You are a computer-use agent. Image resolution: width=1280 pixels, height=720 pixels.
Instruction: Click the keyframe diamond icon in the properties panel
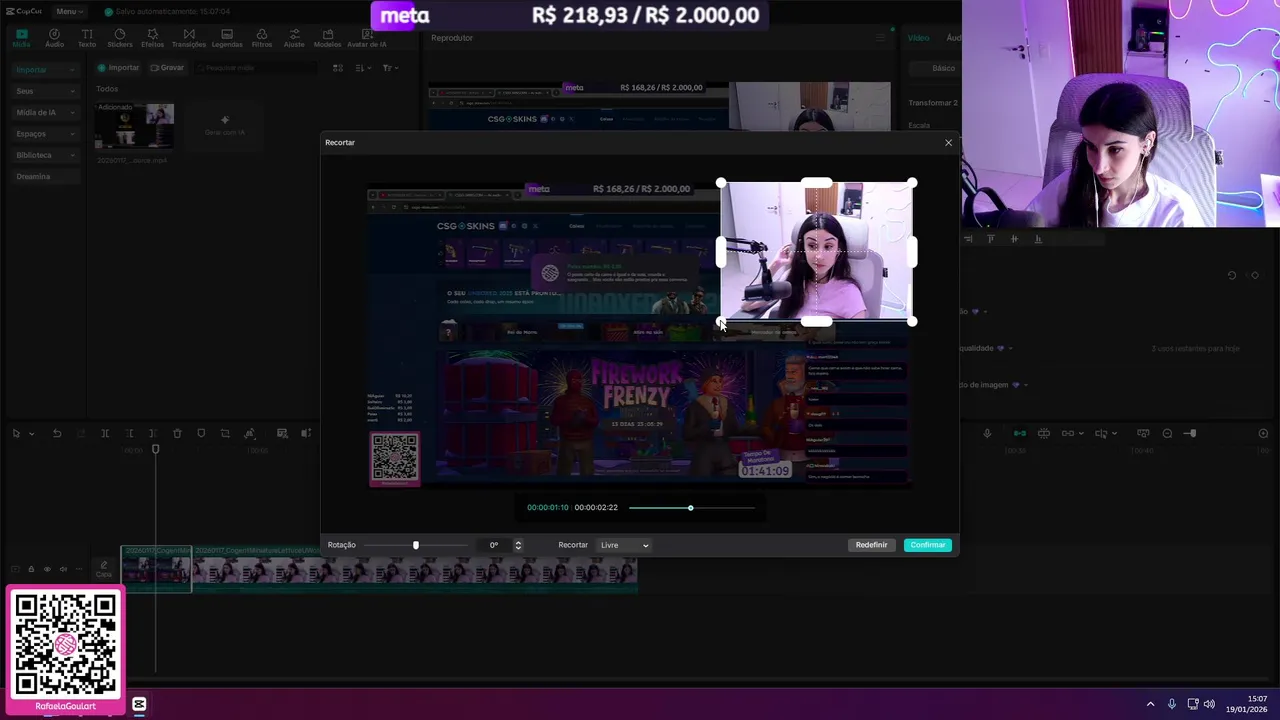pos(1255,275)
